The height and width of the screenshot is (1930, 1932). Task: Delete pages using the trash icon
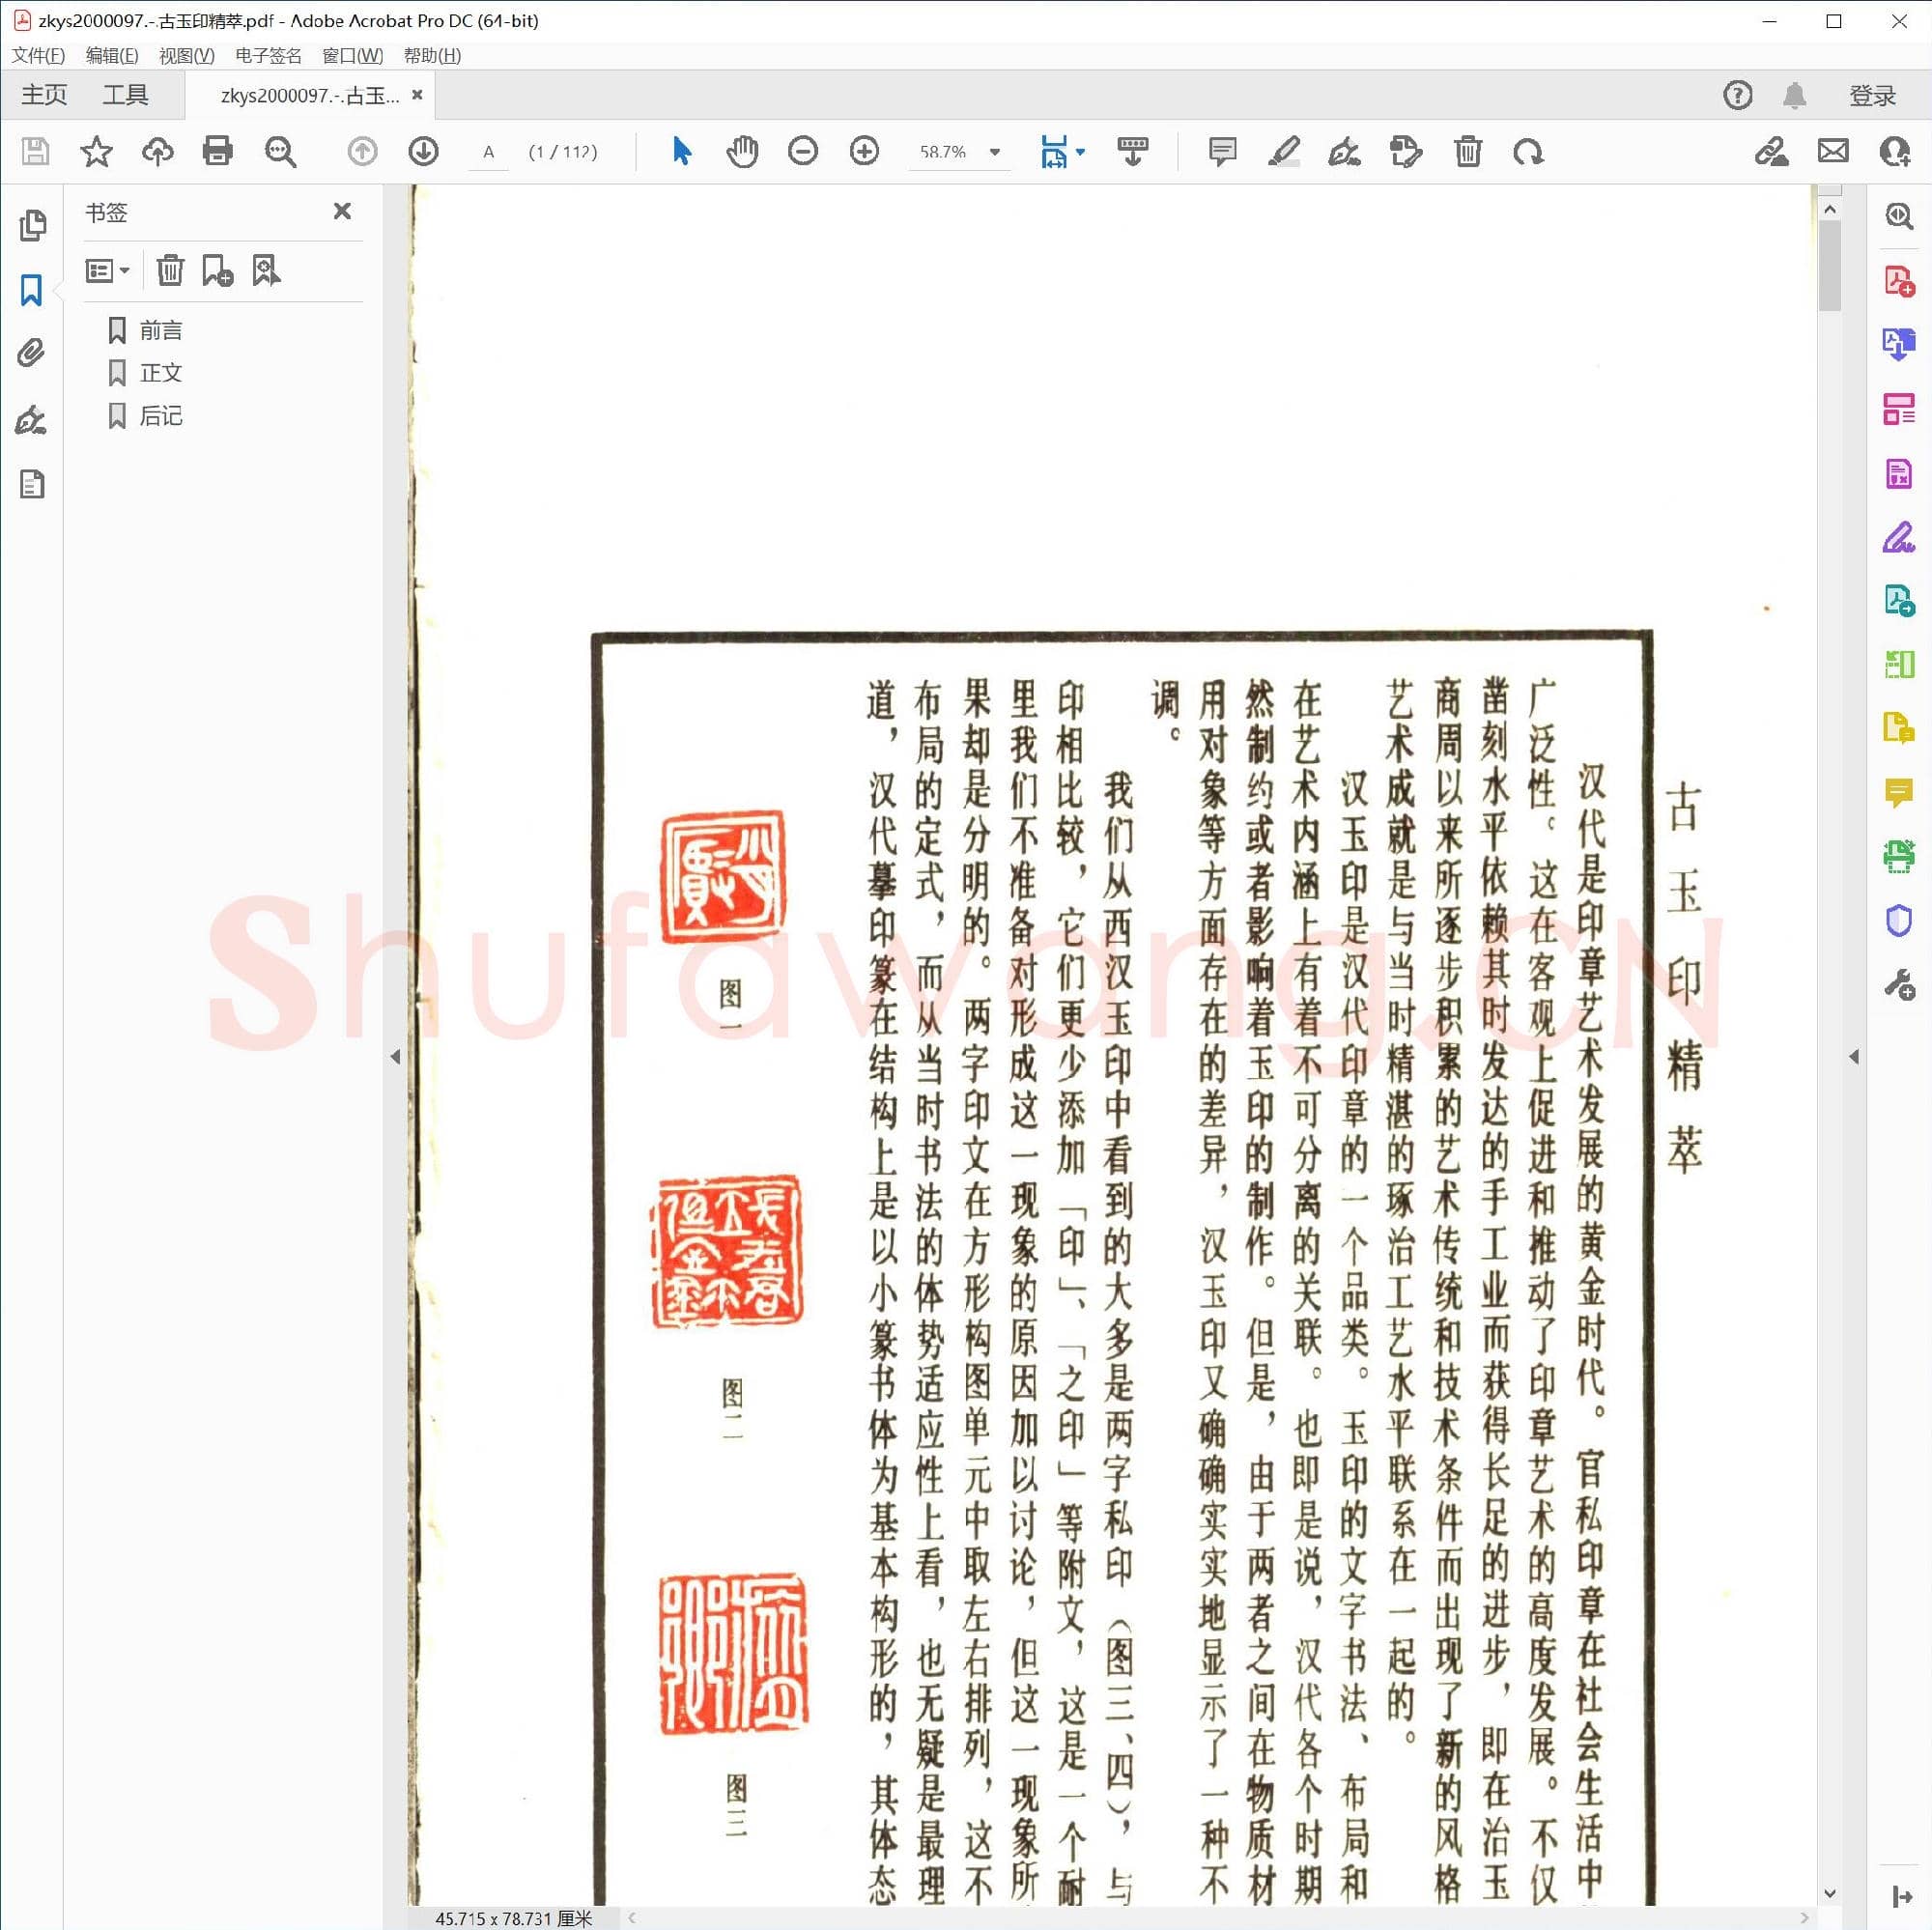[1467, 151]
